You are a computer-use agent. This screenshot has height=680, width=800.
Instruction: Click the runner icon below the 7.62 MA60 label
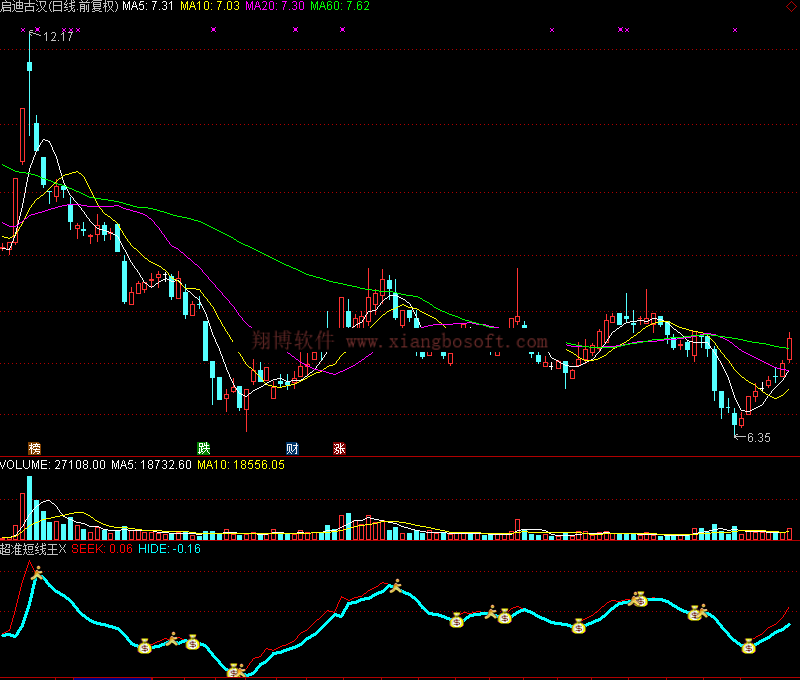[x=395, y=586]
